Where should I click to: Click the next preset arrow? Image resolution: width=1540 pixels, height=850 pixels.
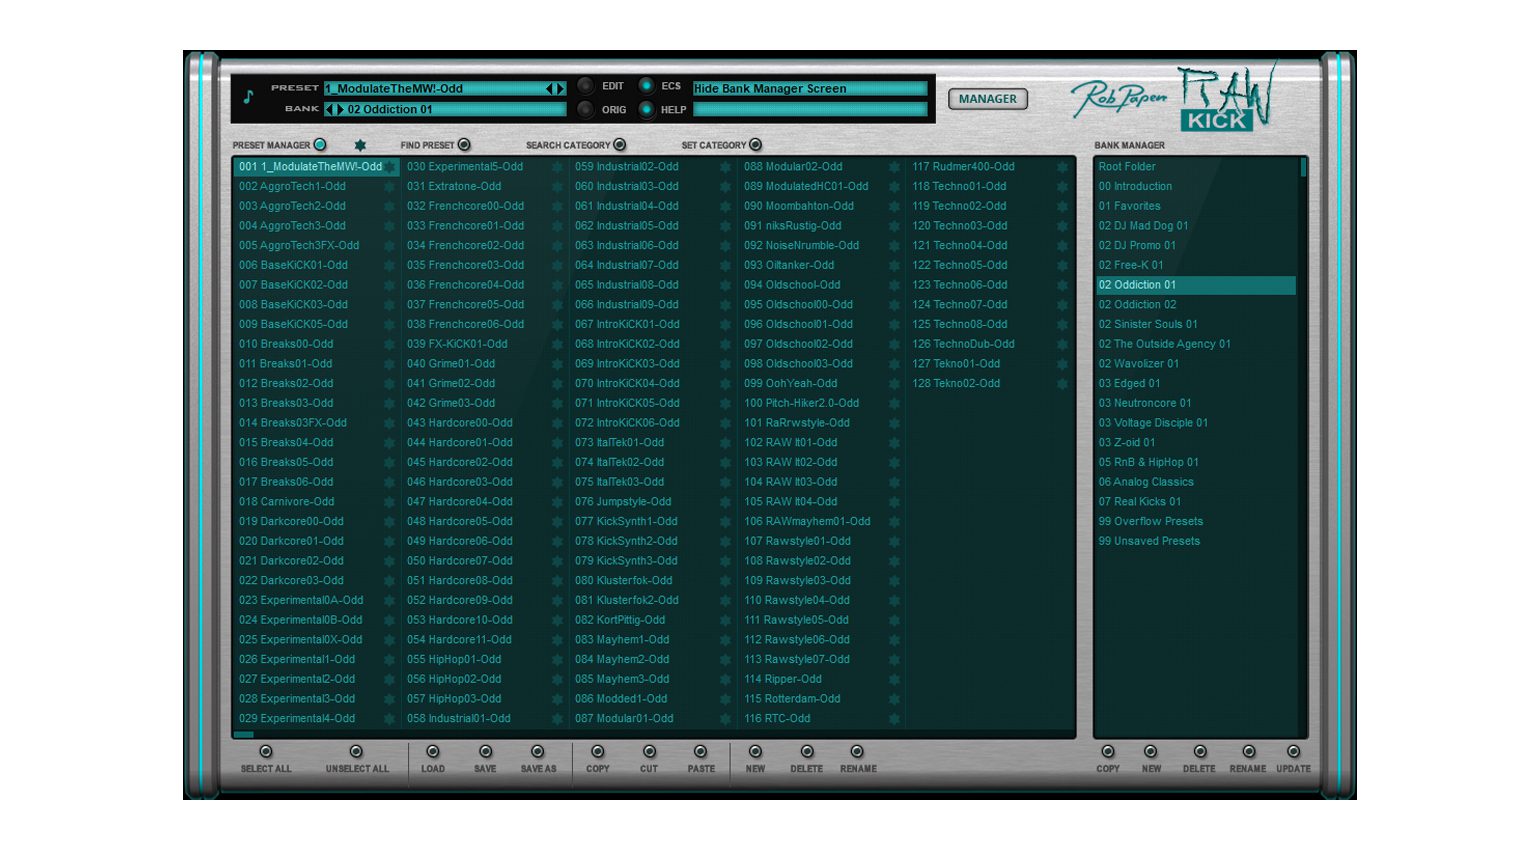click(x=560, y=89)
